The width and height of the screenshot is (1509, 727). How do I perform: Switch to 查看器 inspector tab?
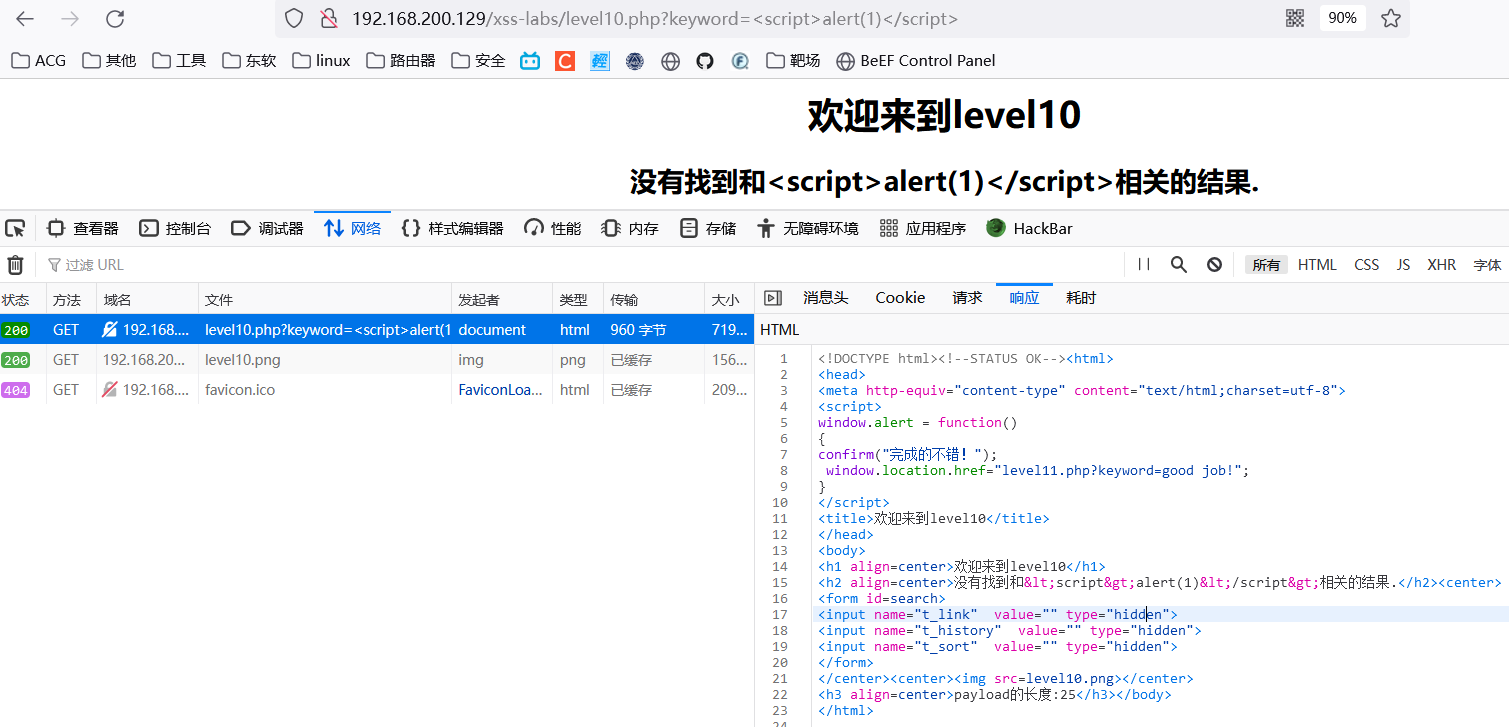[83, 229]
